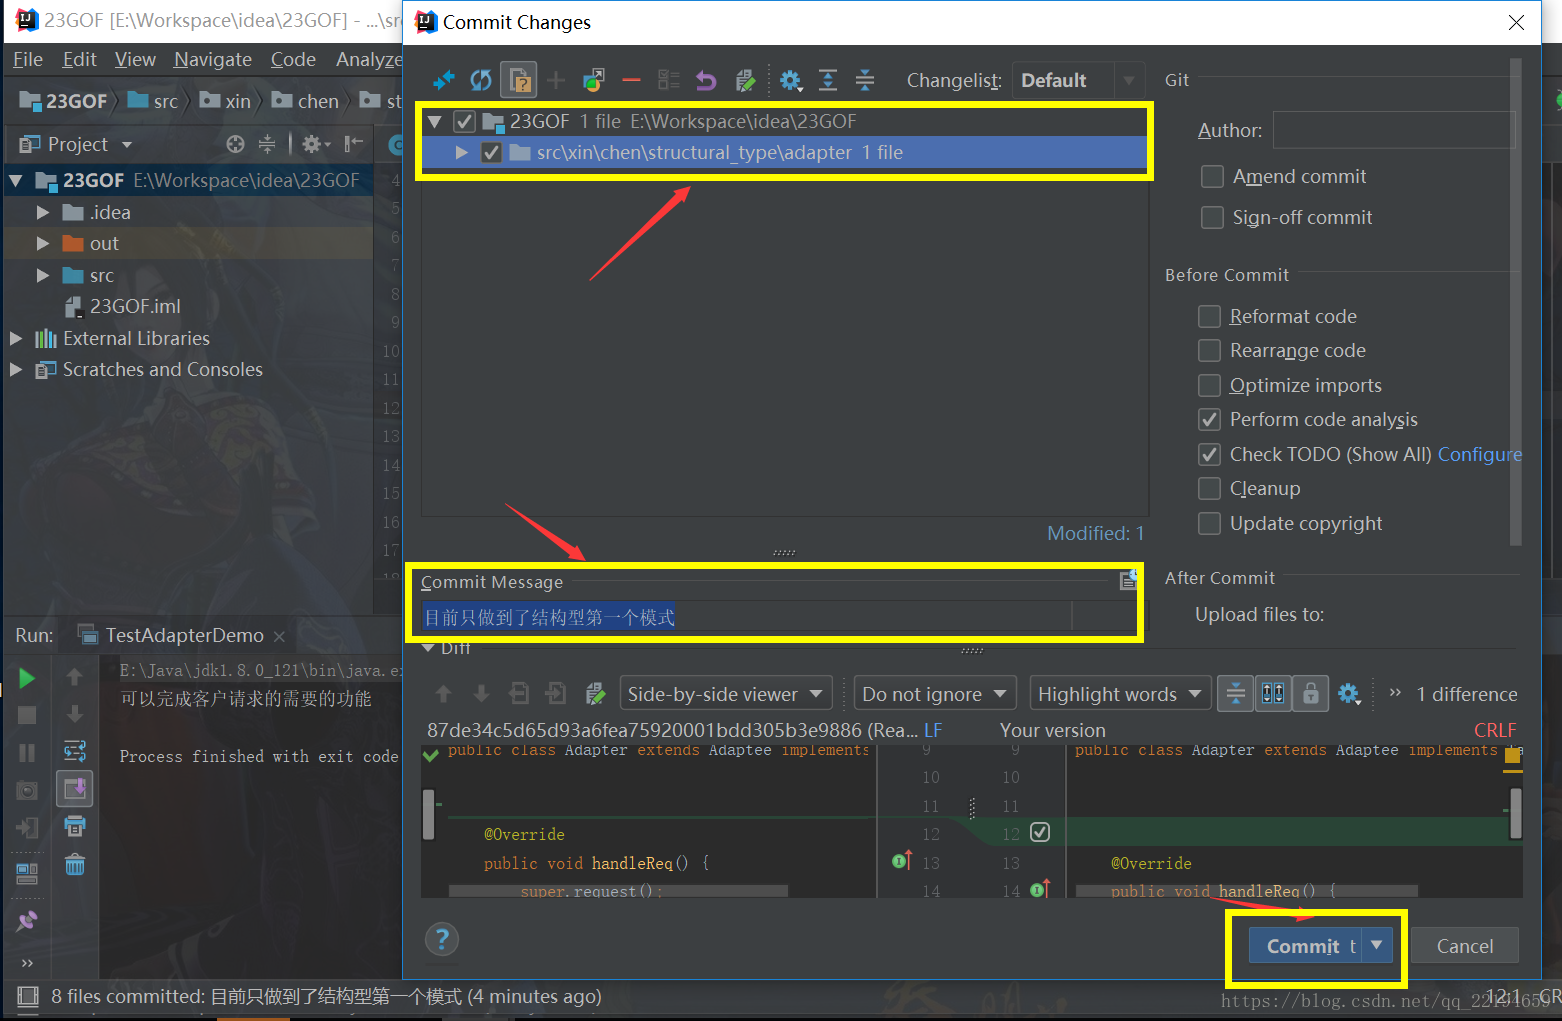Uncheck Check TODO (Show All)

(1209, 455)
